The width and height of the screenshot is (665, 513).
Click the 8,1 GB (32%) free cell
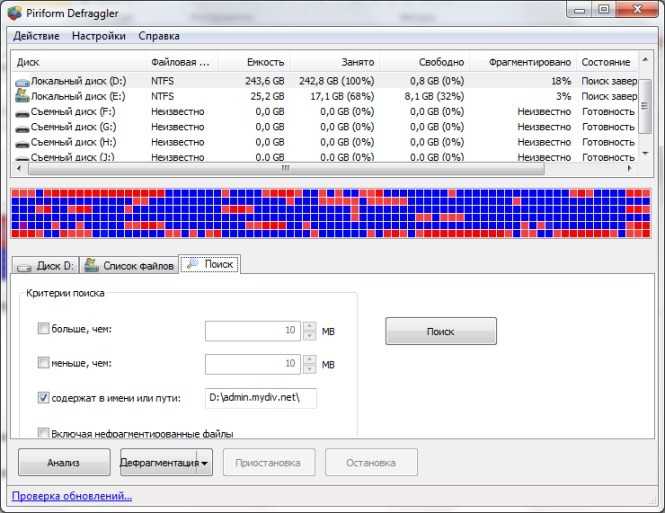pos(434,96)
